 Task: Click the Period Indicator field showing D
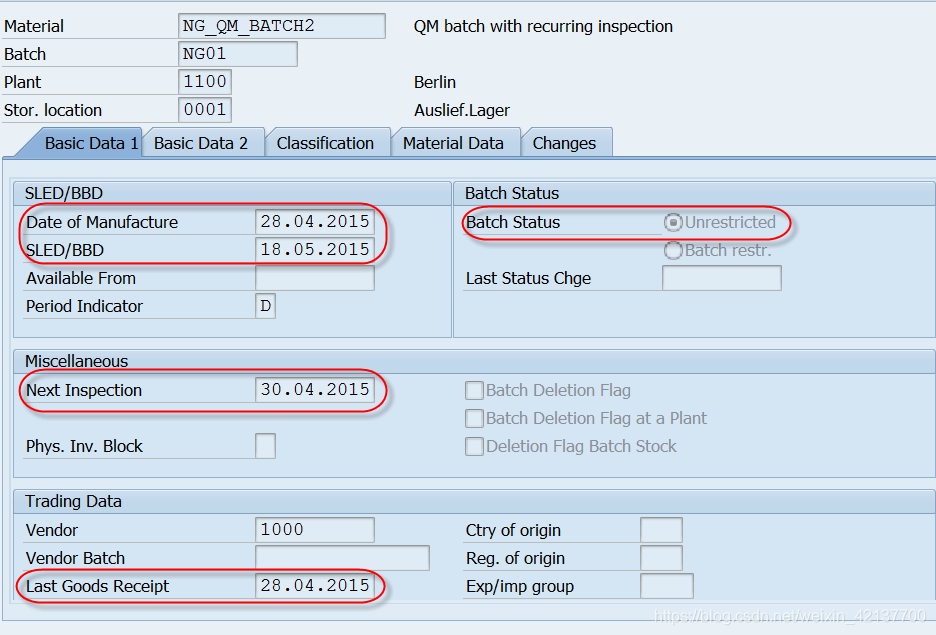click(265, 306)
